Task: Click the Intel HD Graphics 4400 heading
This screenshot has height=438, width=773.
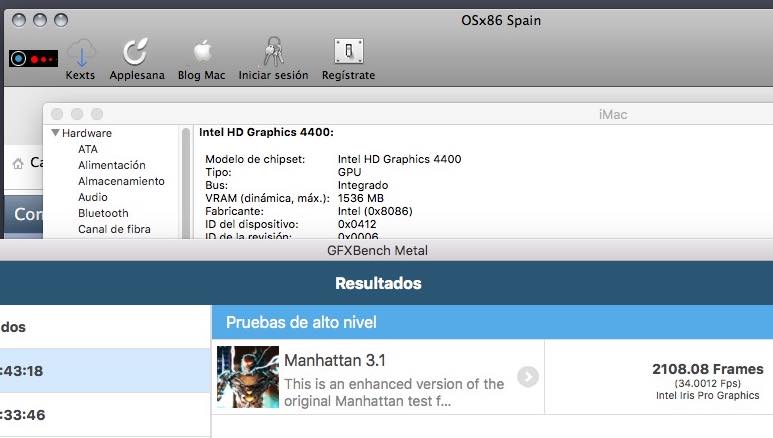Action: [266, 132]
